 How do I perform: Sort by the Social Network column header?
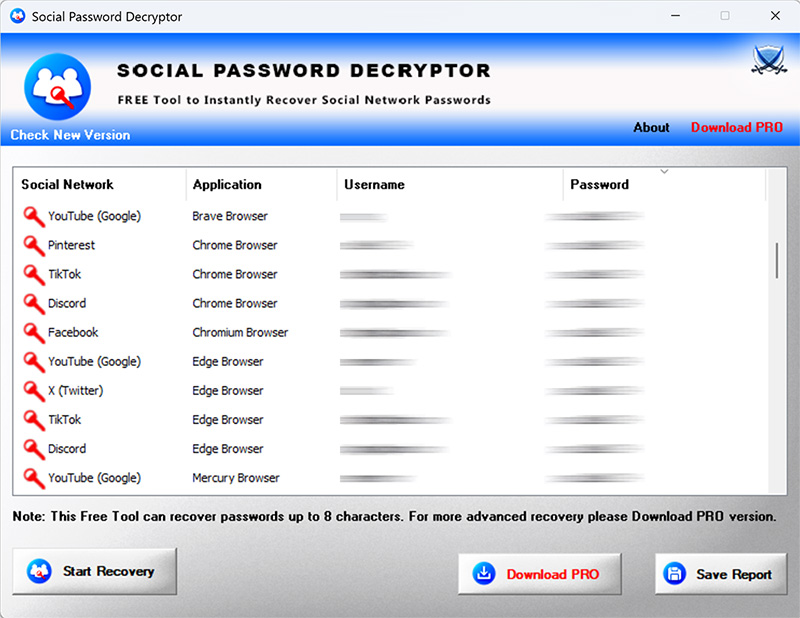click(68, 185)
